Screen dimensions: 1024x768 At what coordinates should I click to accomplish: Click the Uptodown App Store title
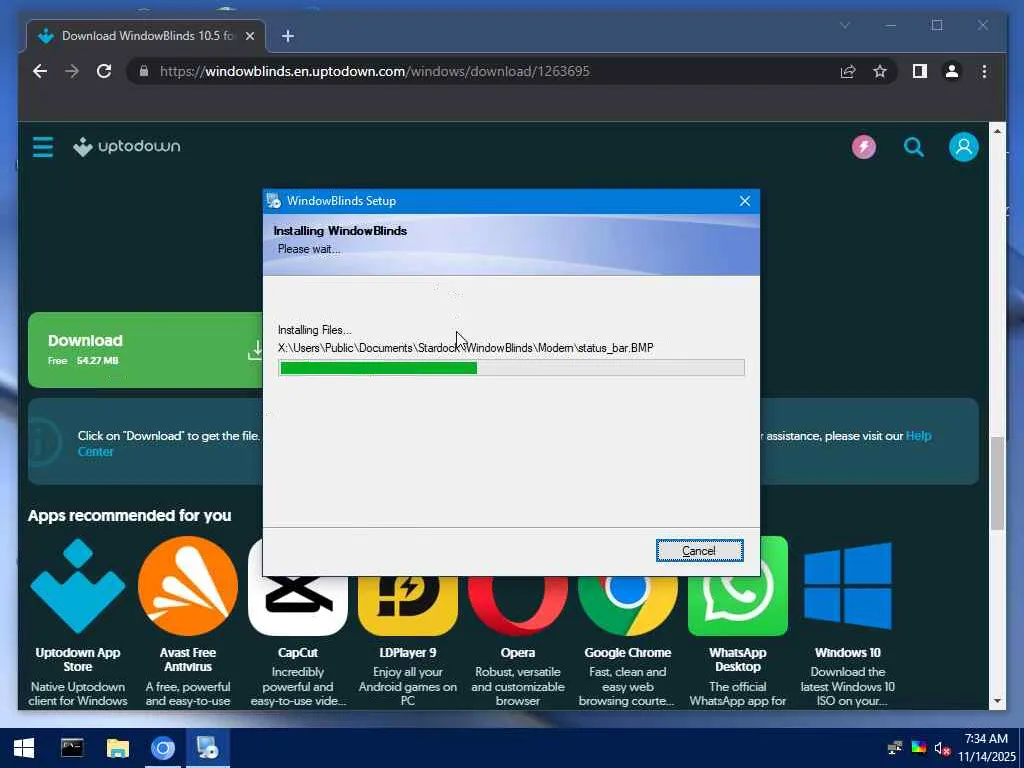coord(78,660)
